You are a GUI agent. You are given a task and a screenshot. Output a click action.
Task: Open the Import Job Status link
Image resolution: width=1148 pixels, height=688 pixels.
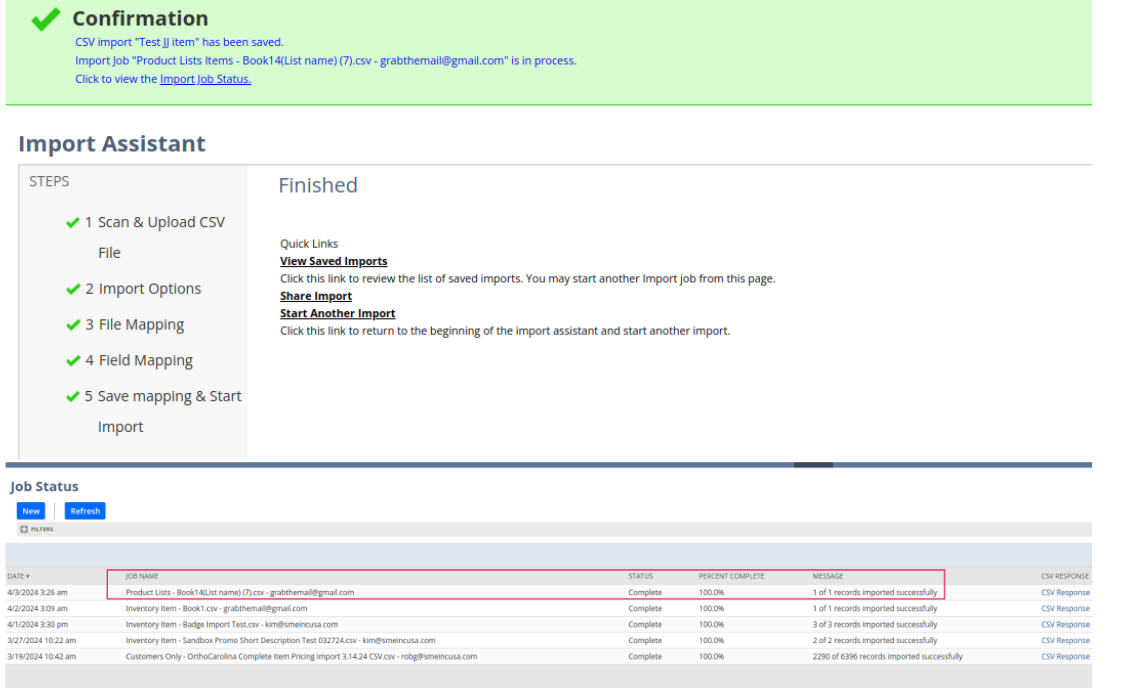(x=205, y=79)
